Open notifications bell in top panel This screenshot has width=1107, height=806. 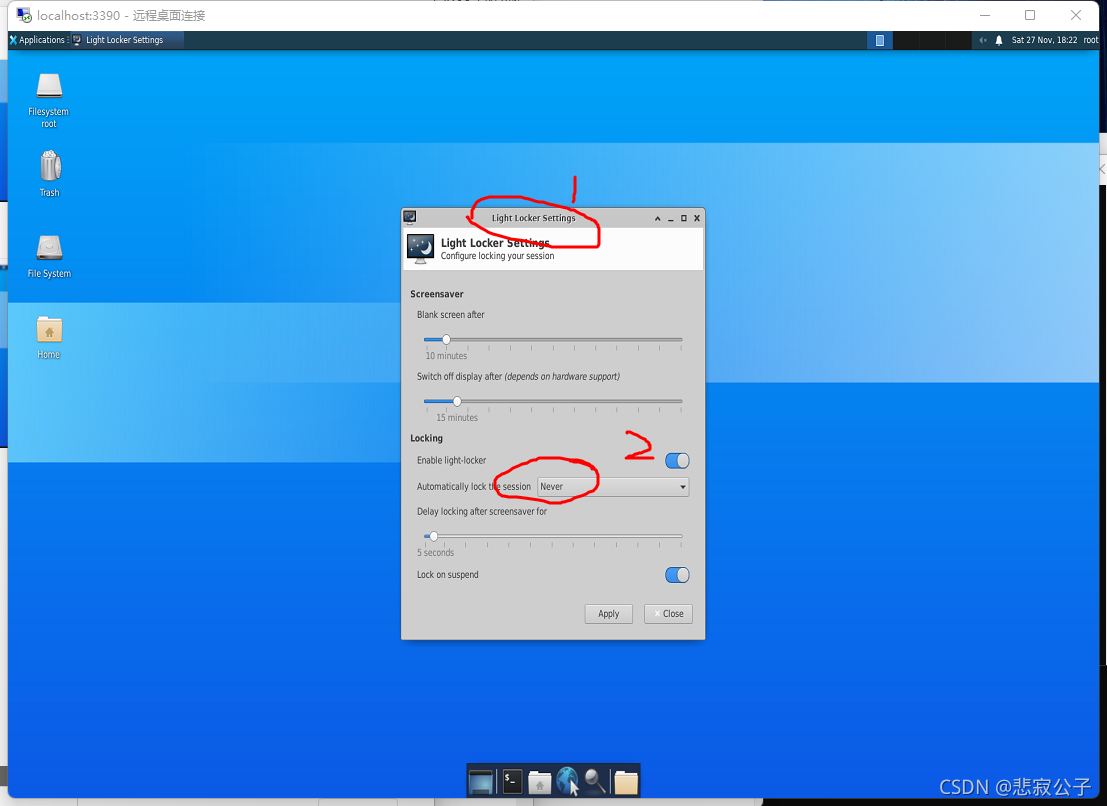pyautogui.click(x=998, y=40)
